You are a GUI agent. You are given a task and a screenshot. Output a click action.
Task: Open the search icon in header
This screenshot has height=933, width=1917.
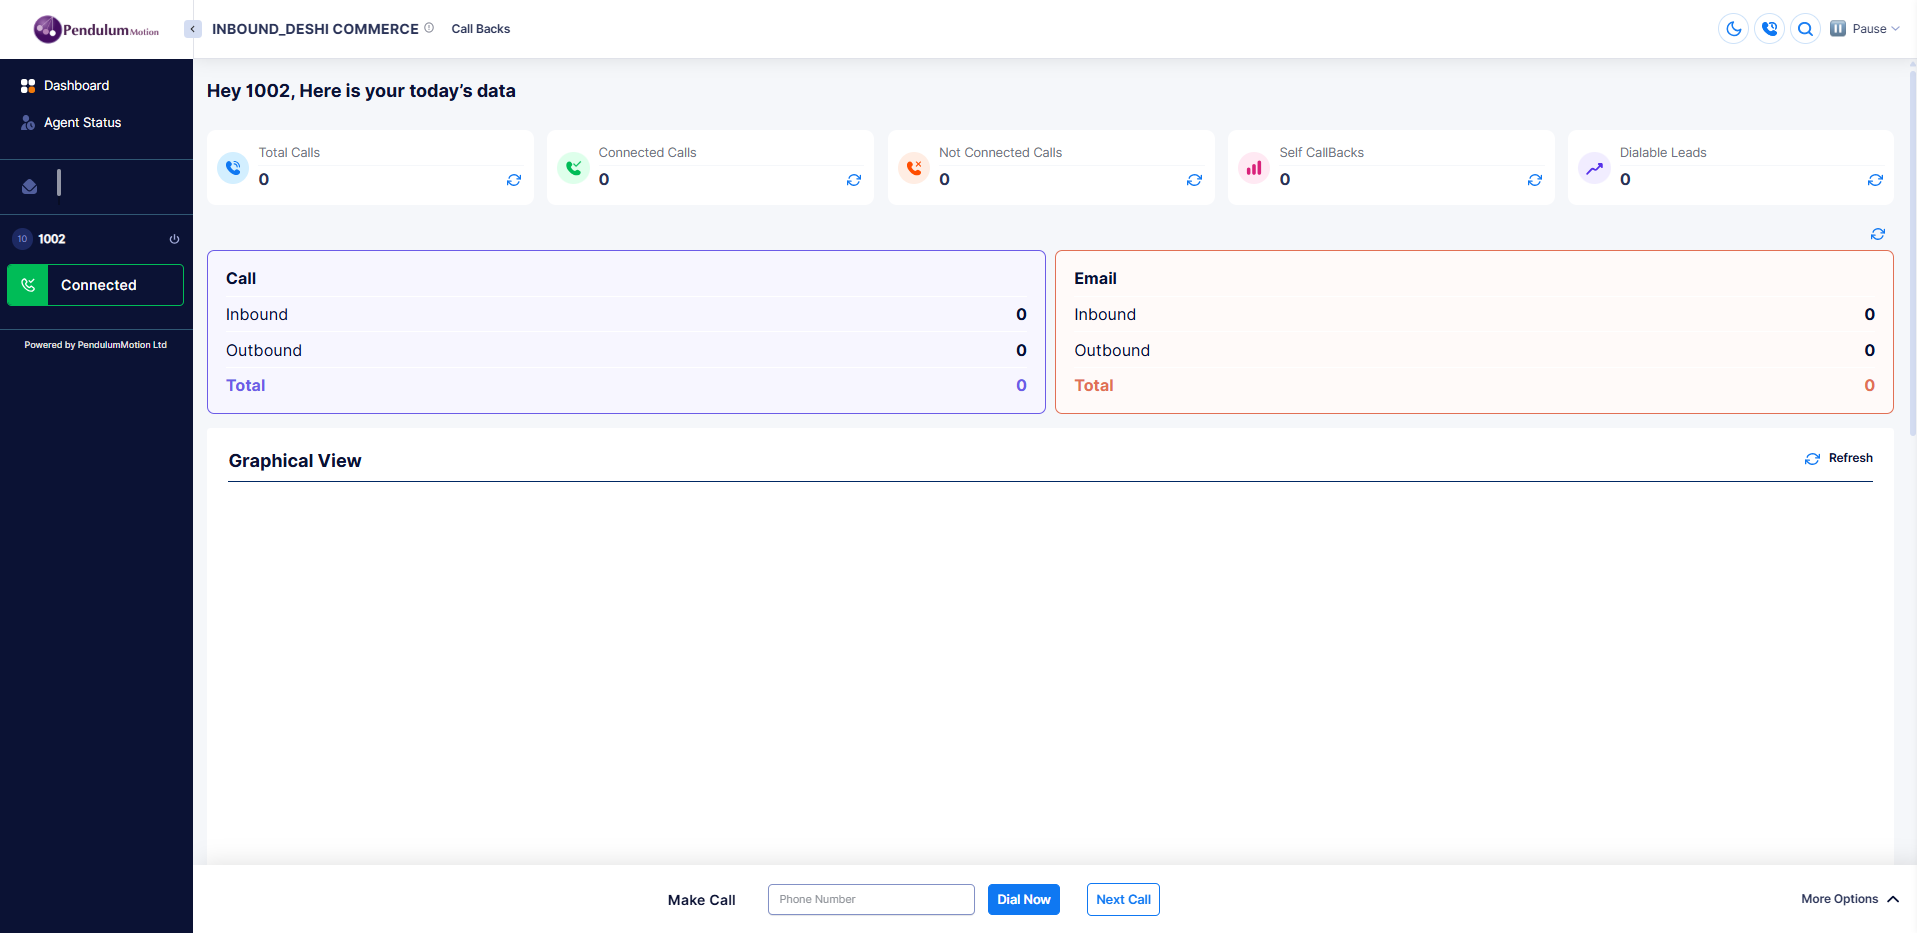coord(1805,29)
